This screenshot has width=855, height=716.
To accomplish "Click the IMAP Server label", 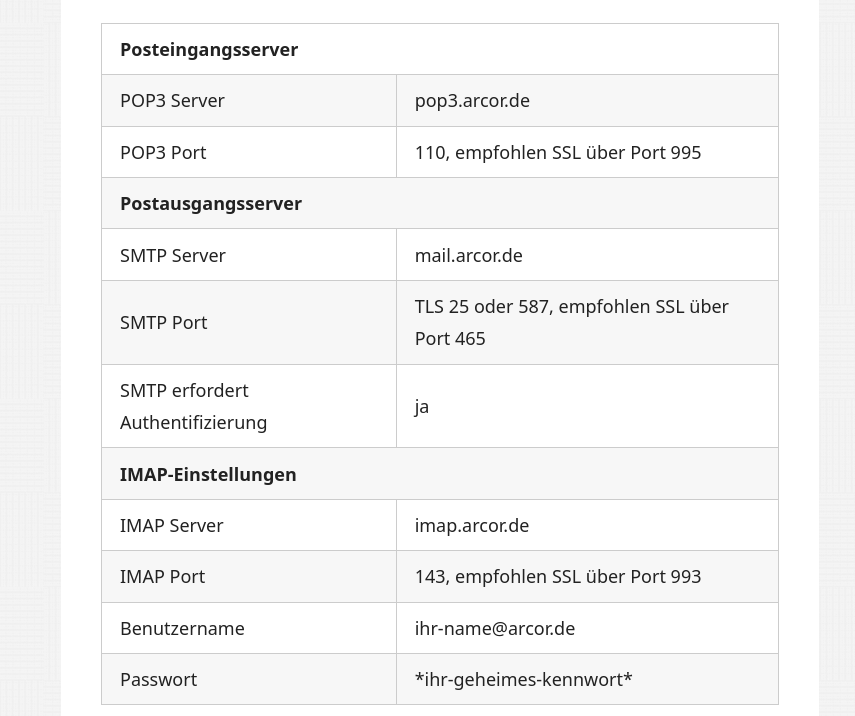I will pos(171,526).
